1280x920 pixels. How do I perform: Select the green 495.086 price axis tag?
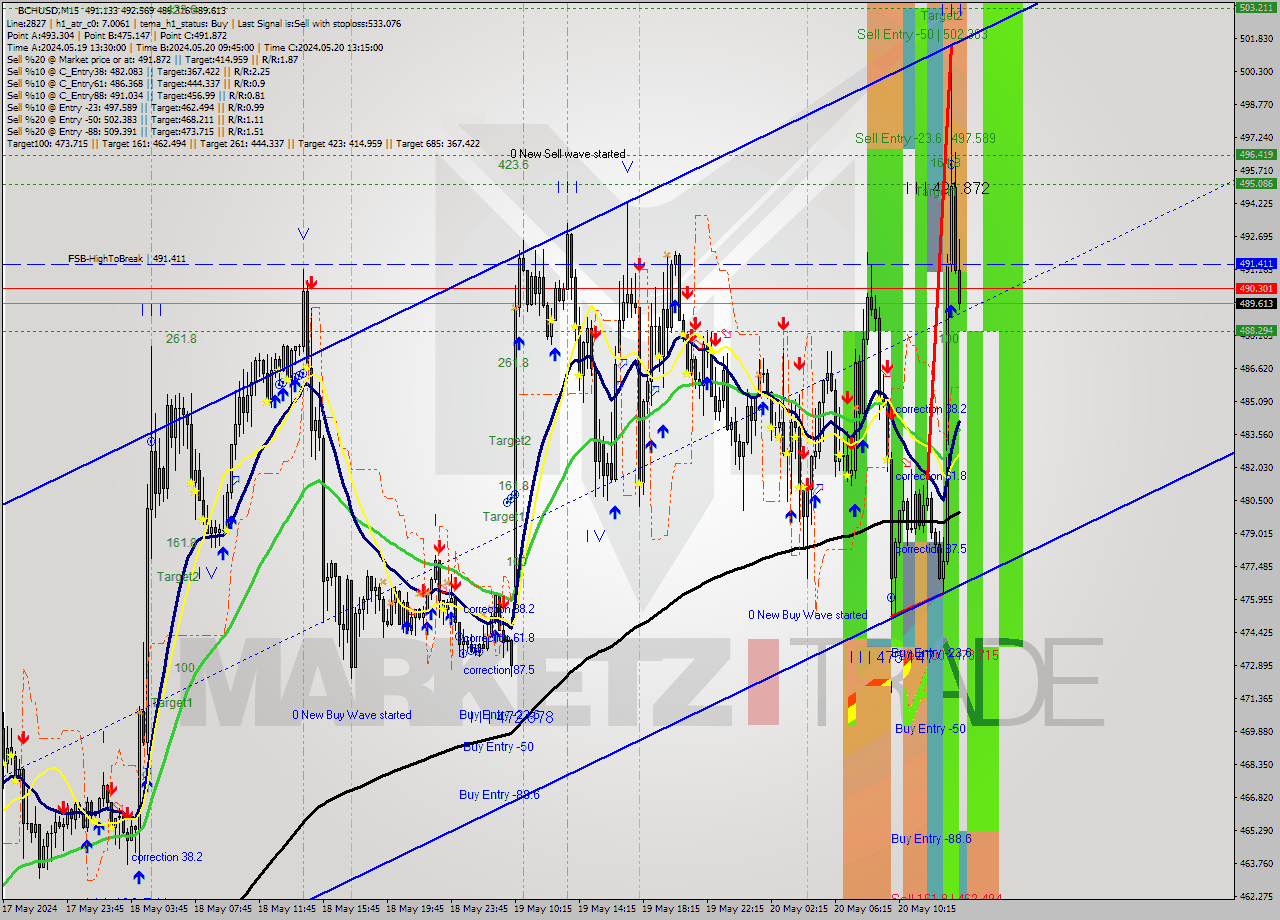coord(1256,183)
